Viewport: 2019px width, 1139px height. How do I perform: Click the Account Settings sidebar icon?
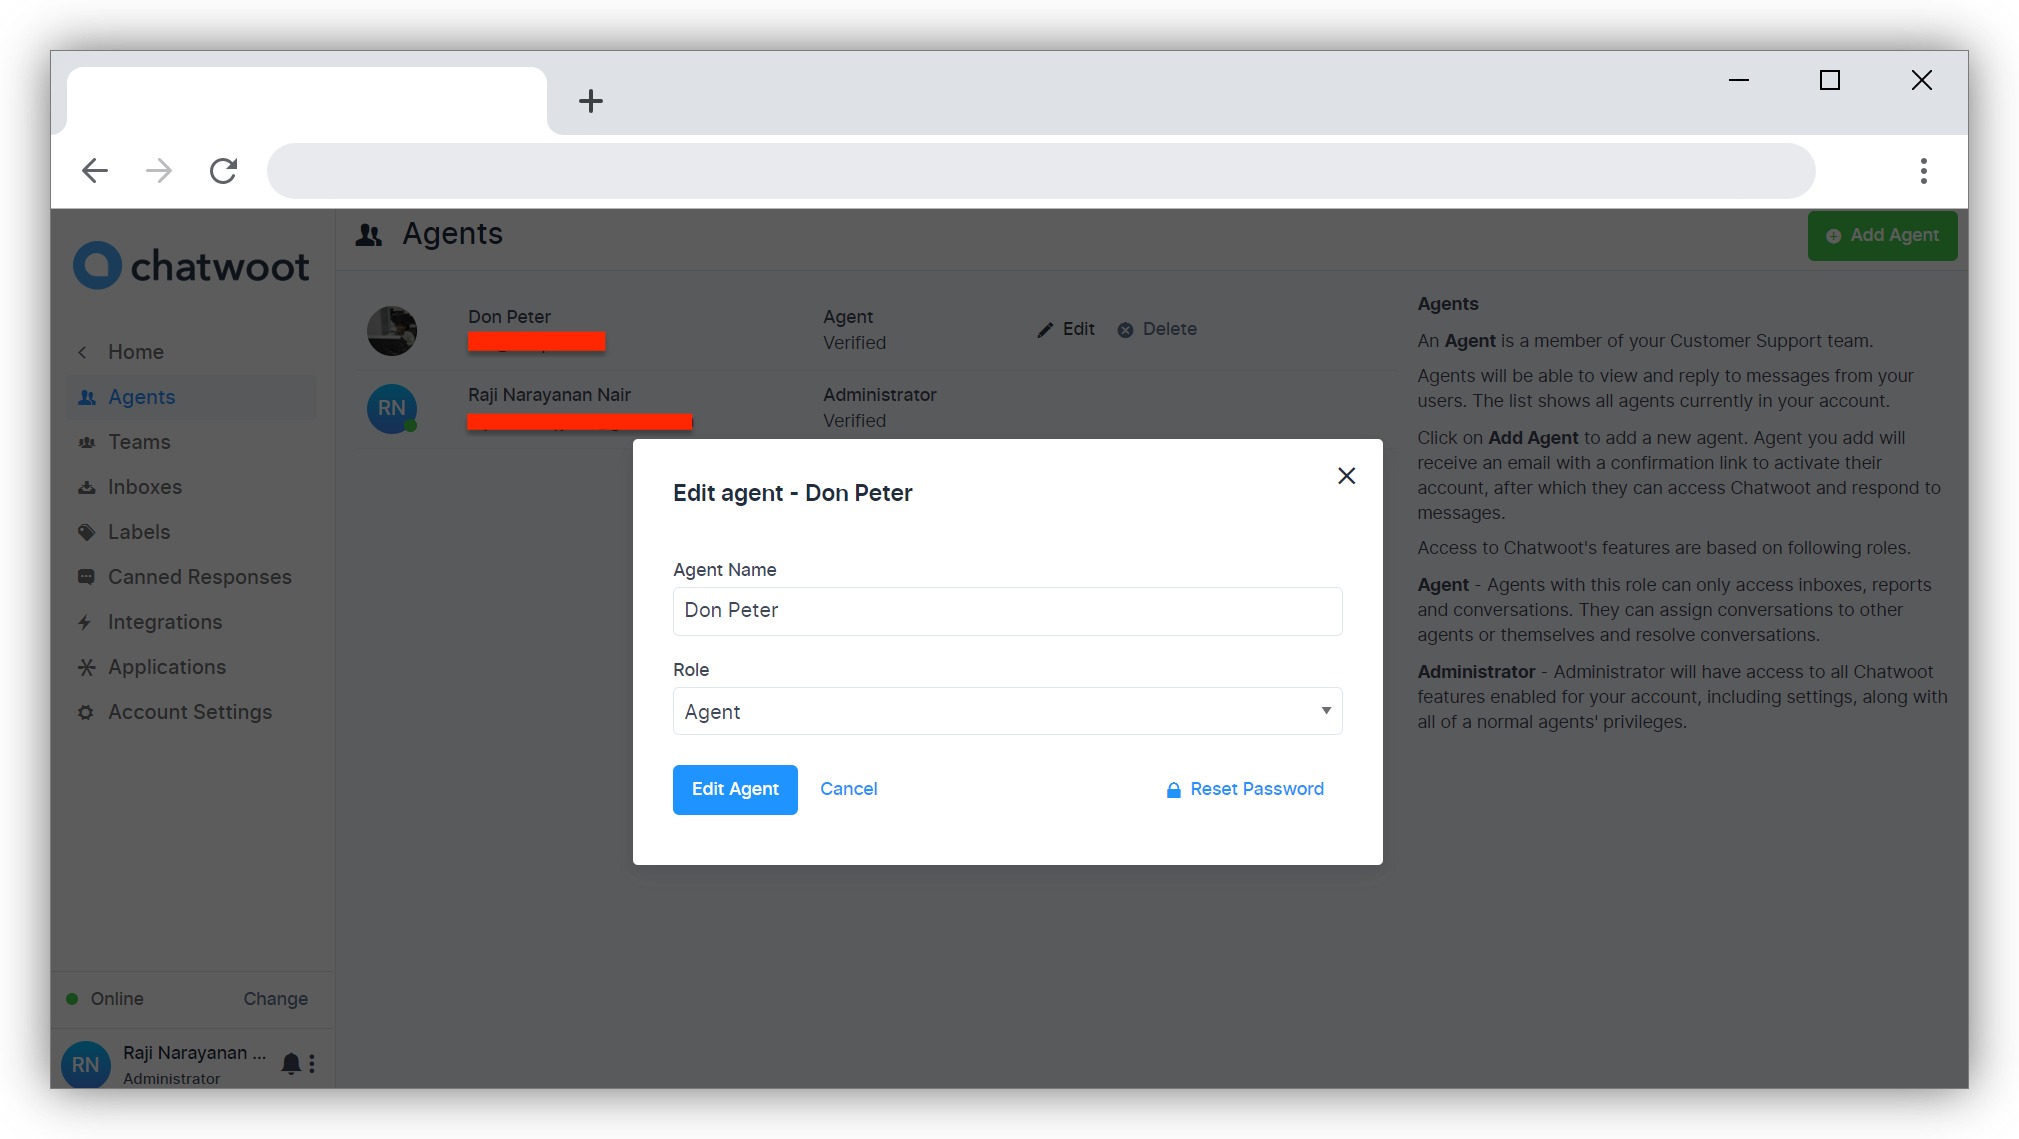[86, 712]
